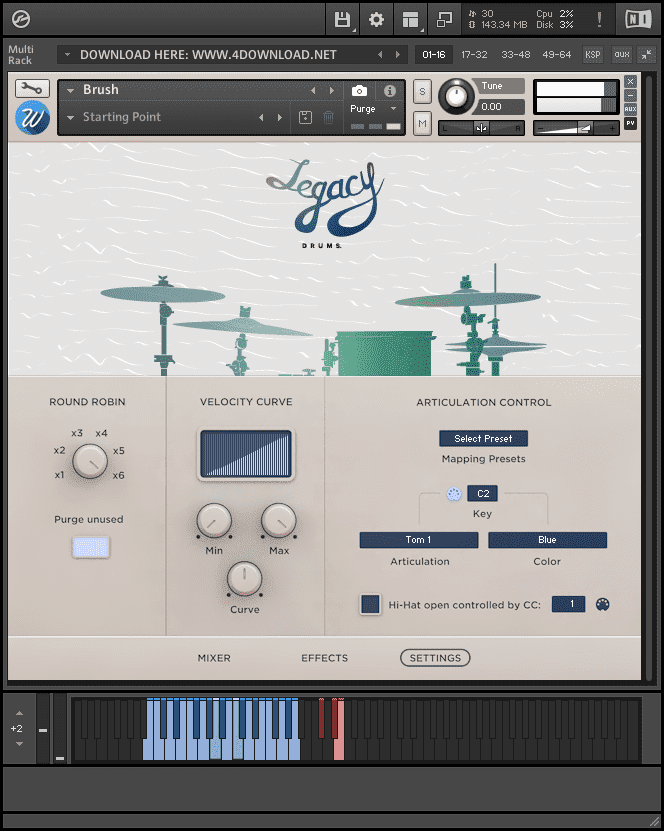The width and height of the screenshot is (664, 831).
Task: Click the Tune knob
Action: [456, 96]
